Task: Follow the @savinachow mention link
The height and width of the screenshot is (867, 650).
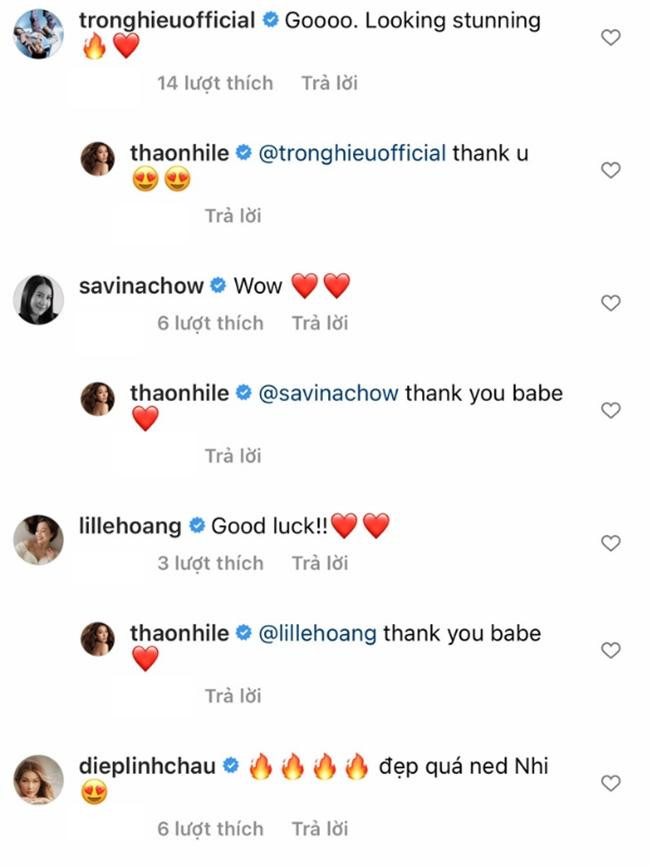Action: pyautogui.click(x=330, y=394)
